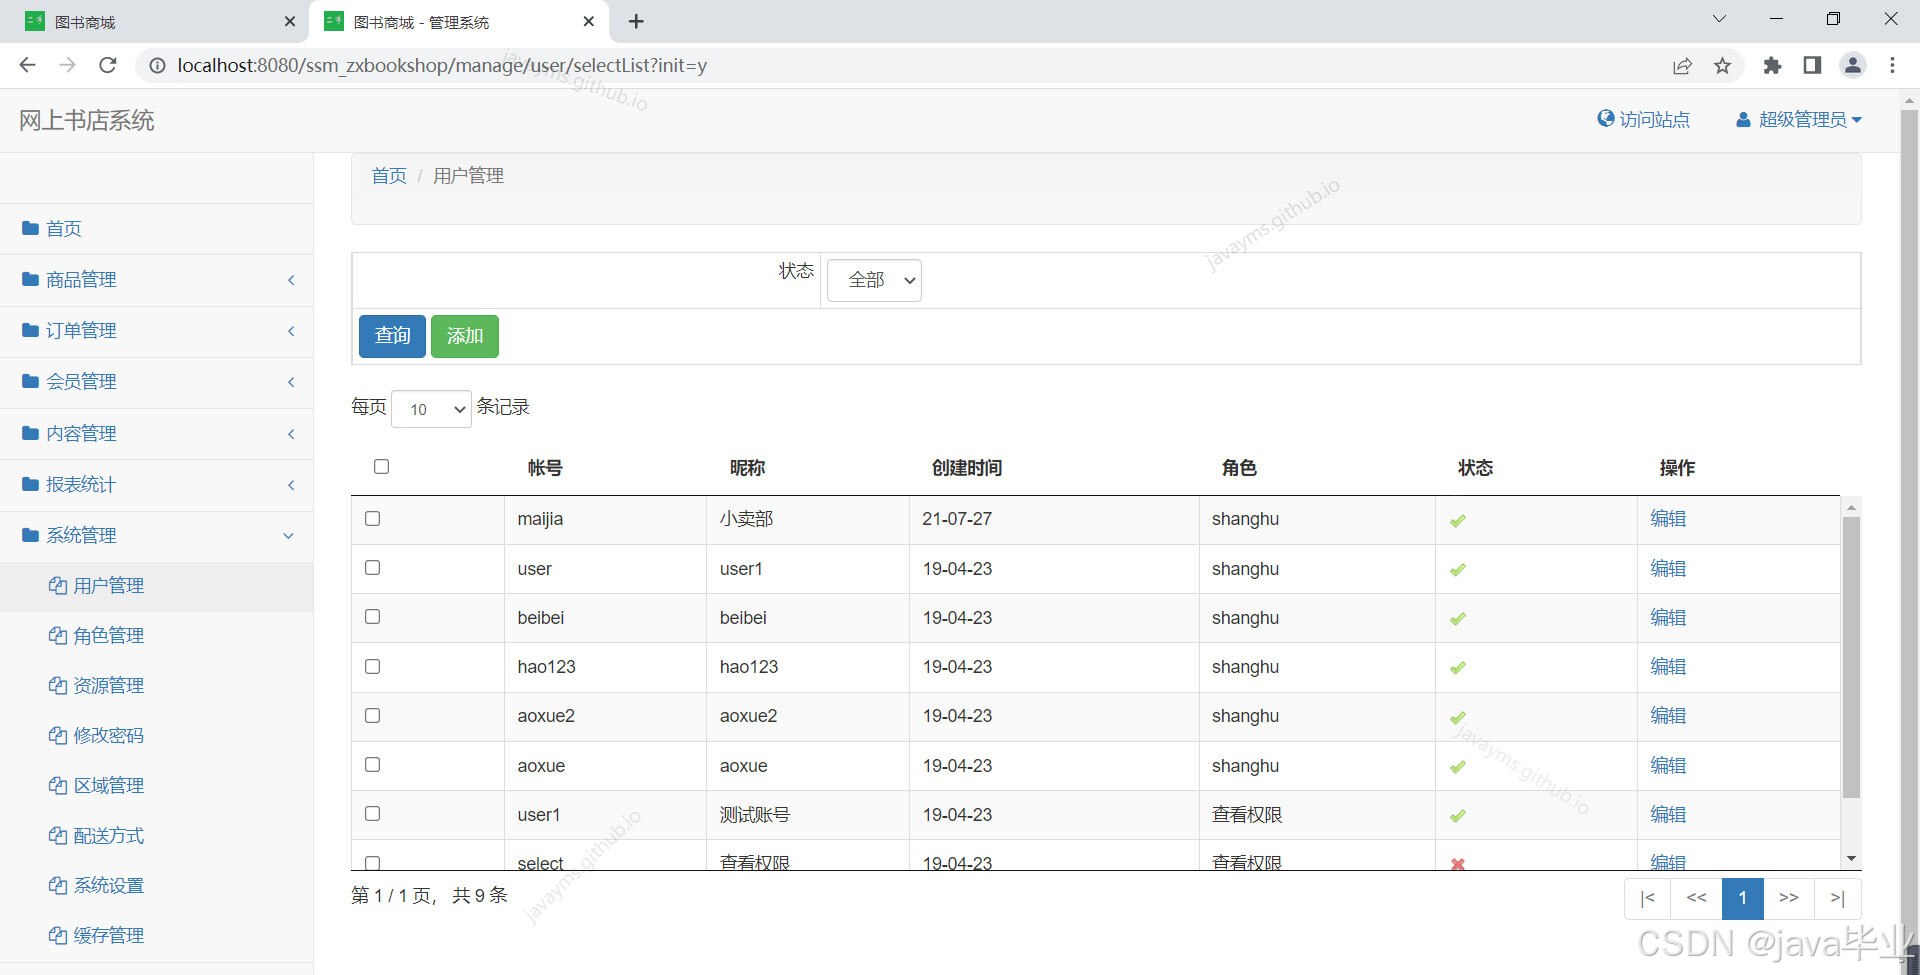Click the blue 查询 button
1920x975 pixels.
click(392, 336)
